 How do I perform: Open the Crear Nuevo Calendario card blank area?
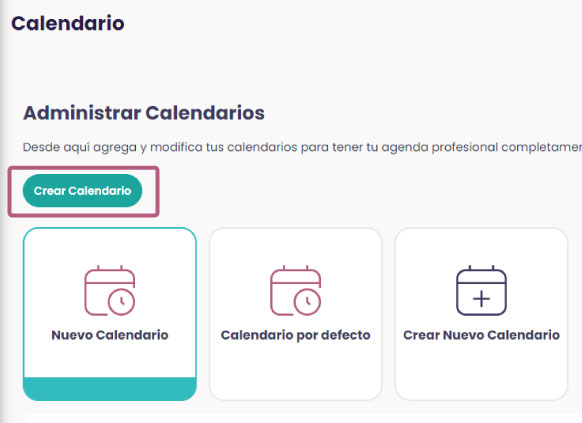(481, 369)
